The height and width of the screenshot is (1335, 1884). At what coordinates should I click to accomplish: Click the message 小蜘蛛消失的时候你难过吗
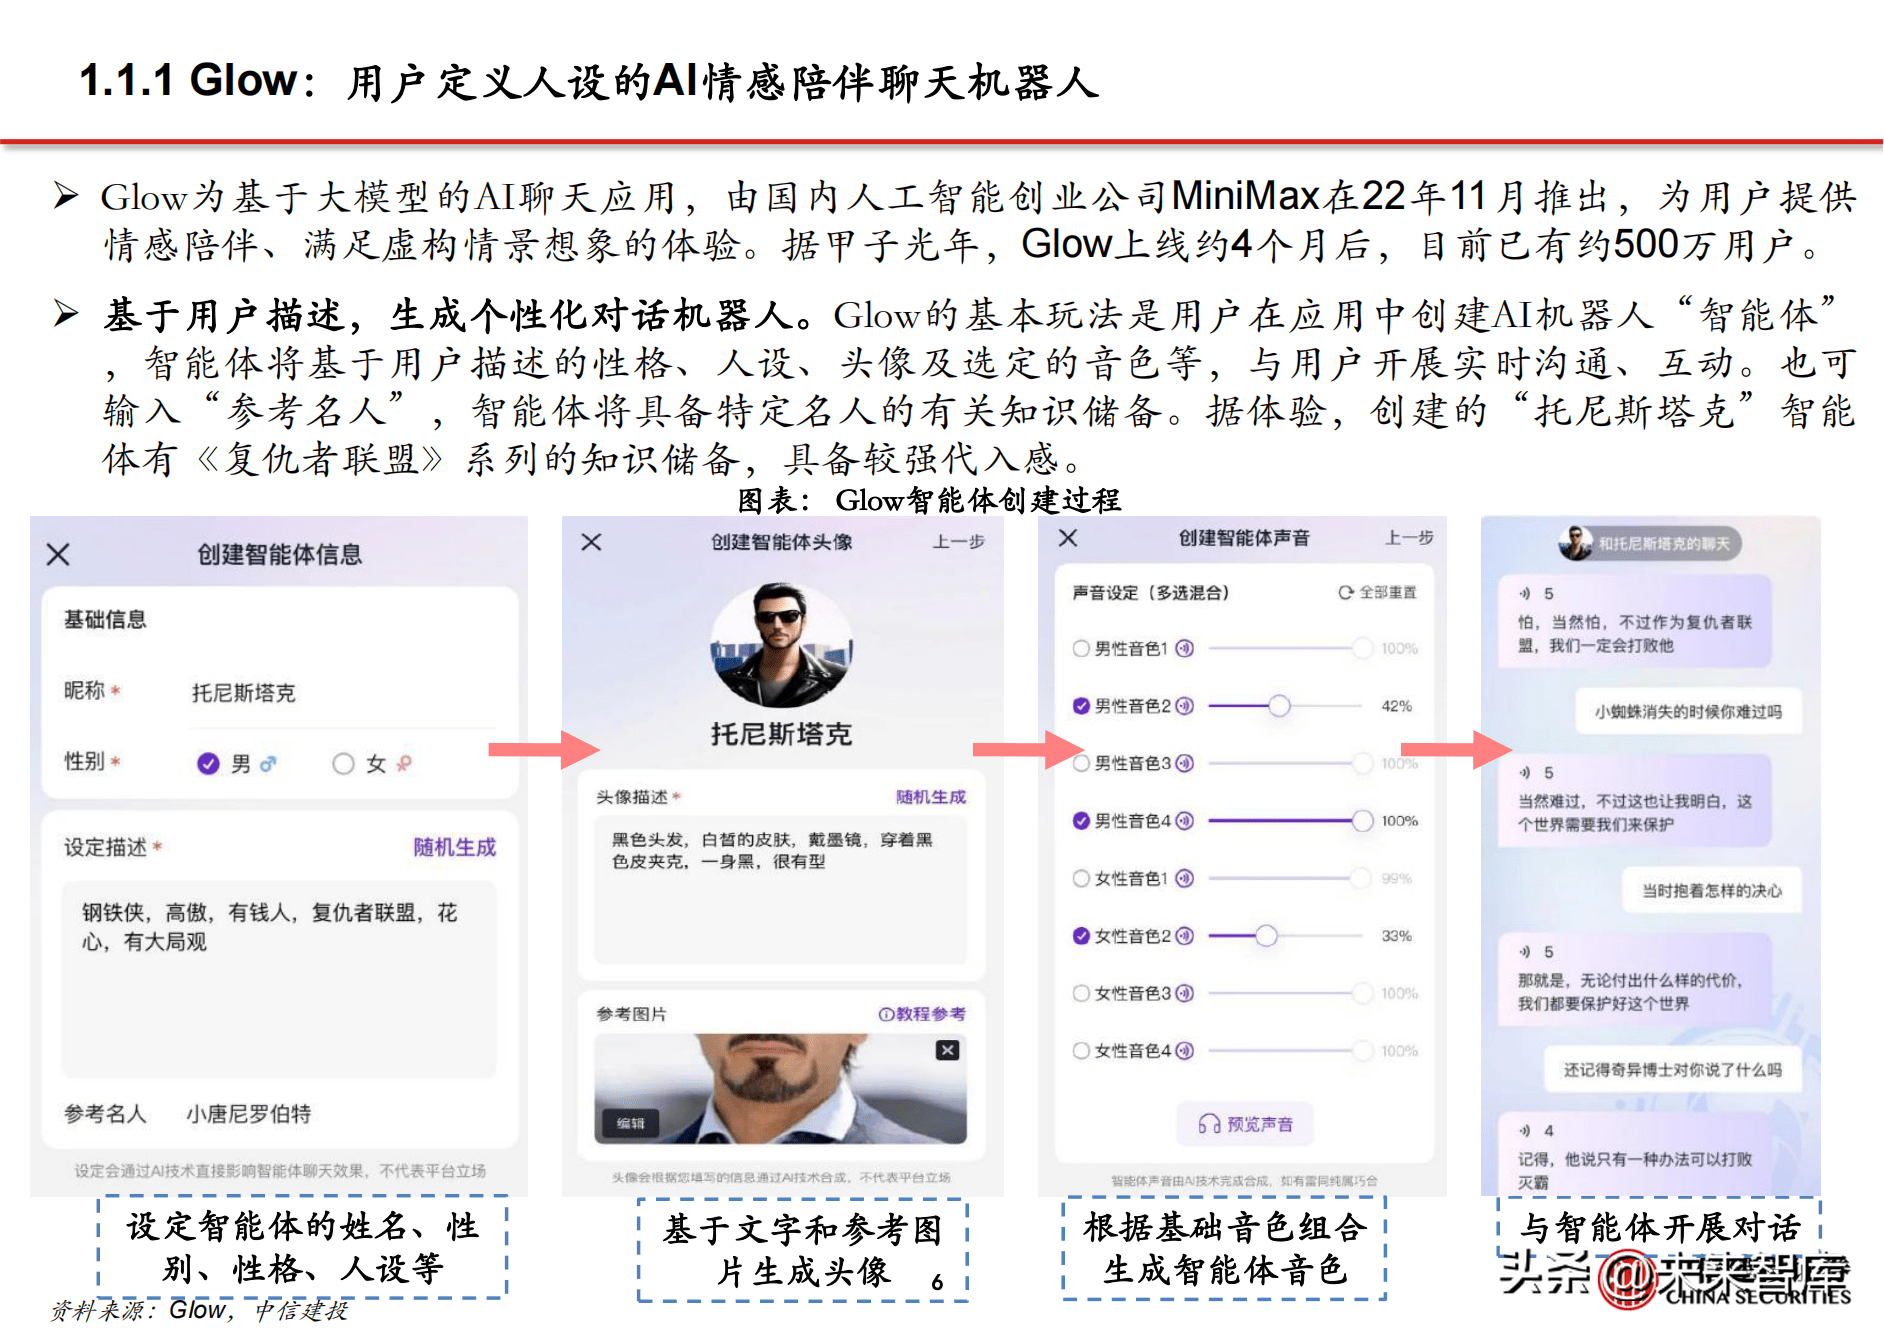tap(1688, 712)
